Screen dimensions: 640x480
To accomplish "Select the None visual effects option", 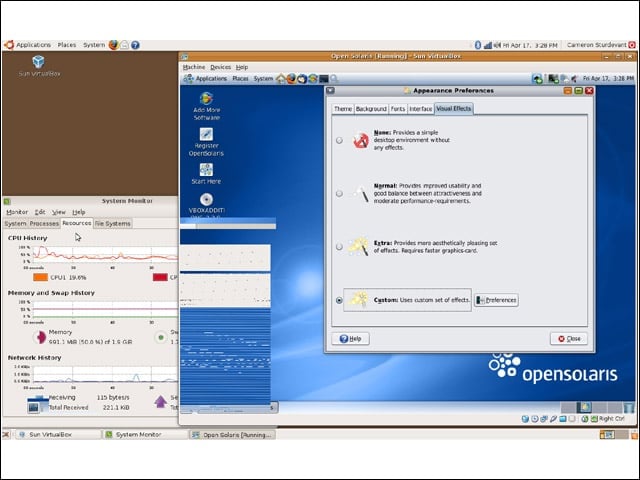I will (339, 140).
